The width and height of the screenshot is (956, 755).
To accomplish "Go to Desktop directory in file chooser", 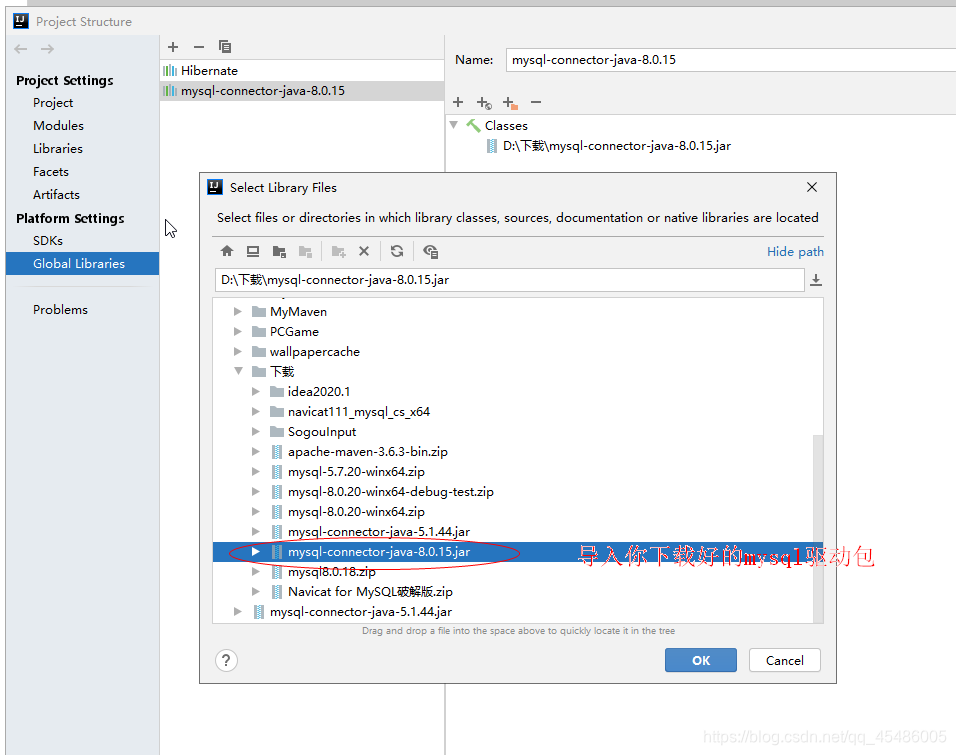I will [253, 251].
